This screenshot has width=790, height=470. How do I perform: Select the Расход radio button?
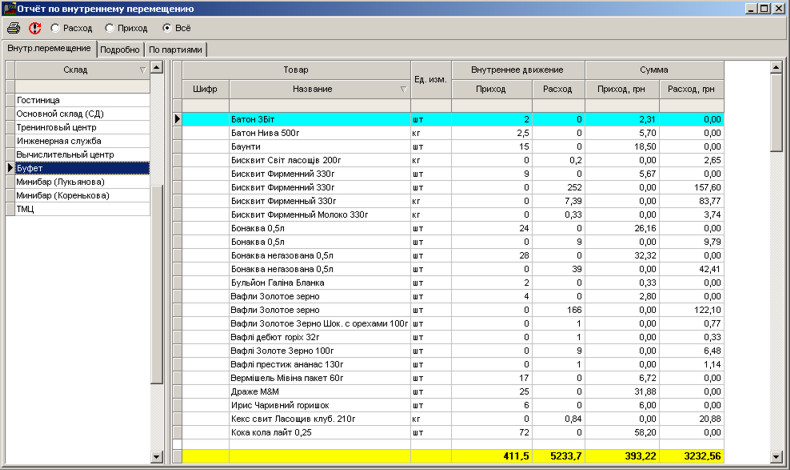(x=55, y=28)
